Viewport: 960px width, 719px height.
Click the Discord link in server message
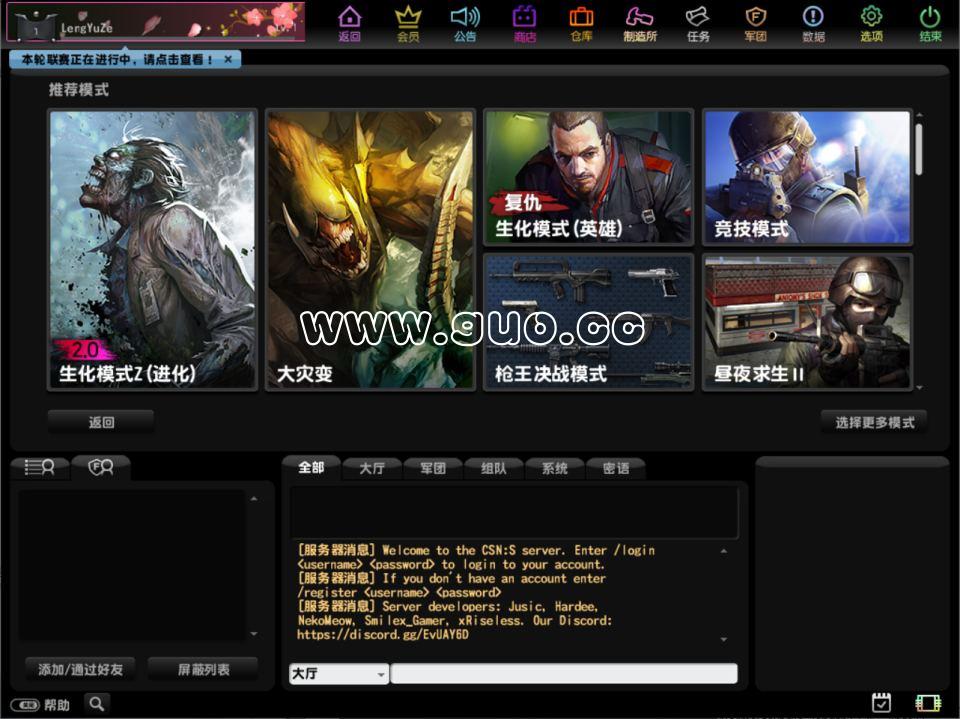pos(383,635)
